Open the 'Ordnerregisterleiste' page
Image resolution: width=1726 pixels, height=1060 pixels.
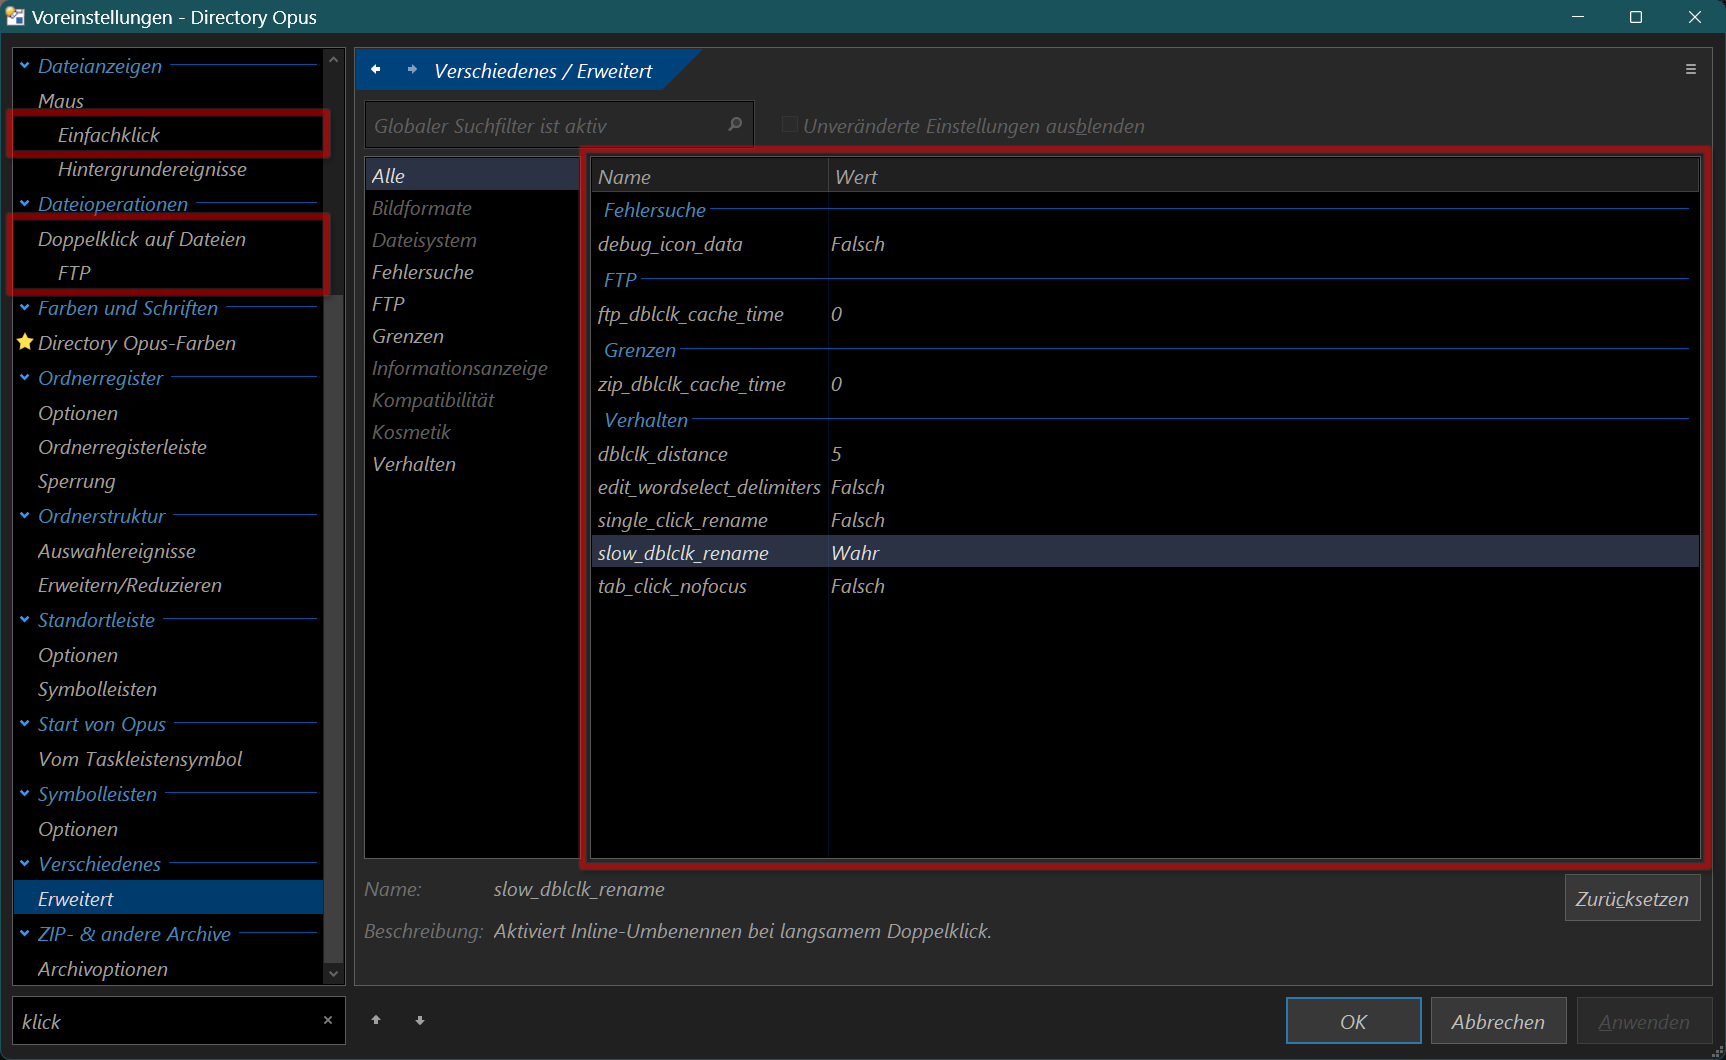[168, 447]
